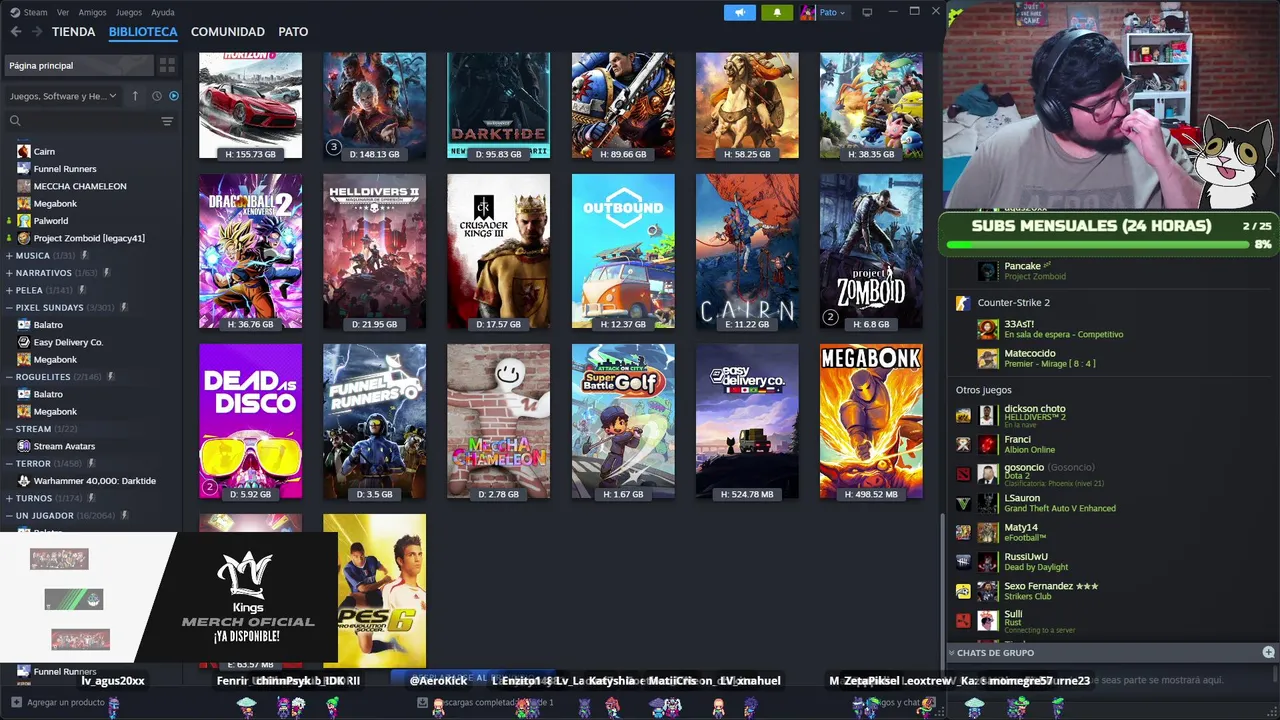Viewport: 1280px width, 720px height.
Task: Select Project Zomboid [legacy41] in list
Action: coord(90,238)
